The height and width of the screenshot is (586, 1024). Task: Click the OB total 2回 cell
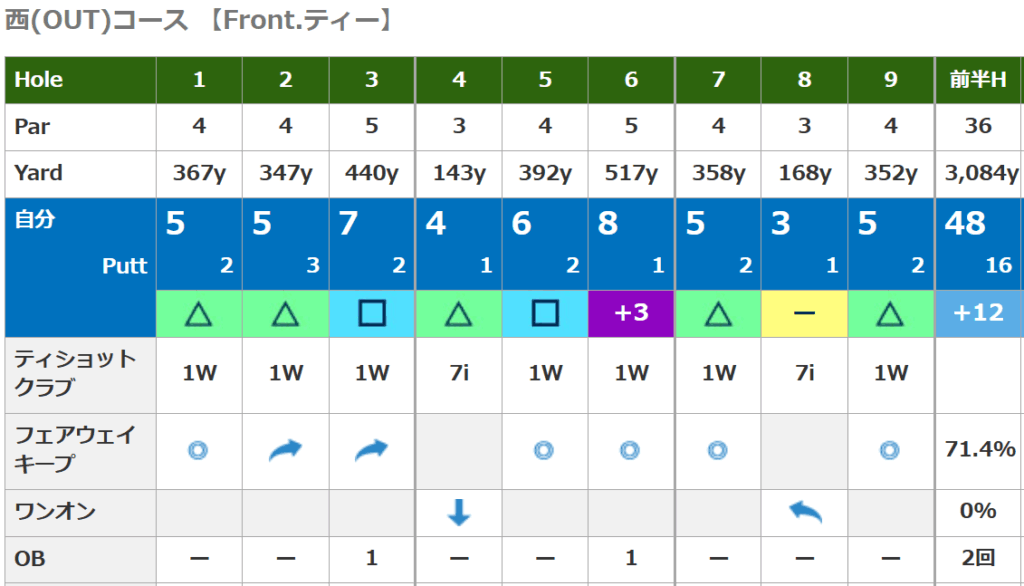pyautogui.click(x=978, y=558)
